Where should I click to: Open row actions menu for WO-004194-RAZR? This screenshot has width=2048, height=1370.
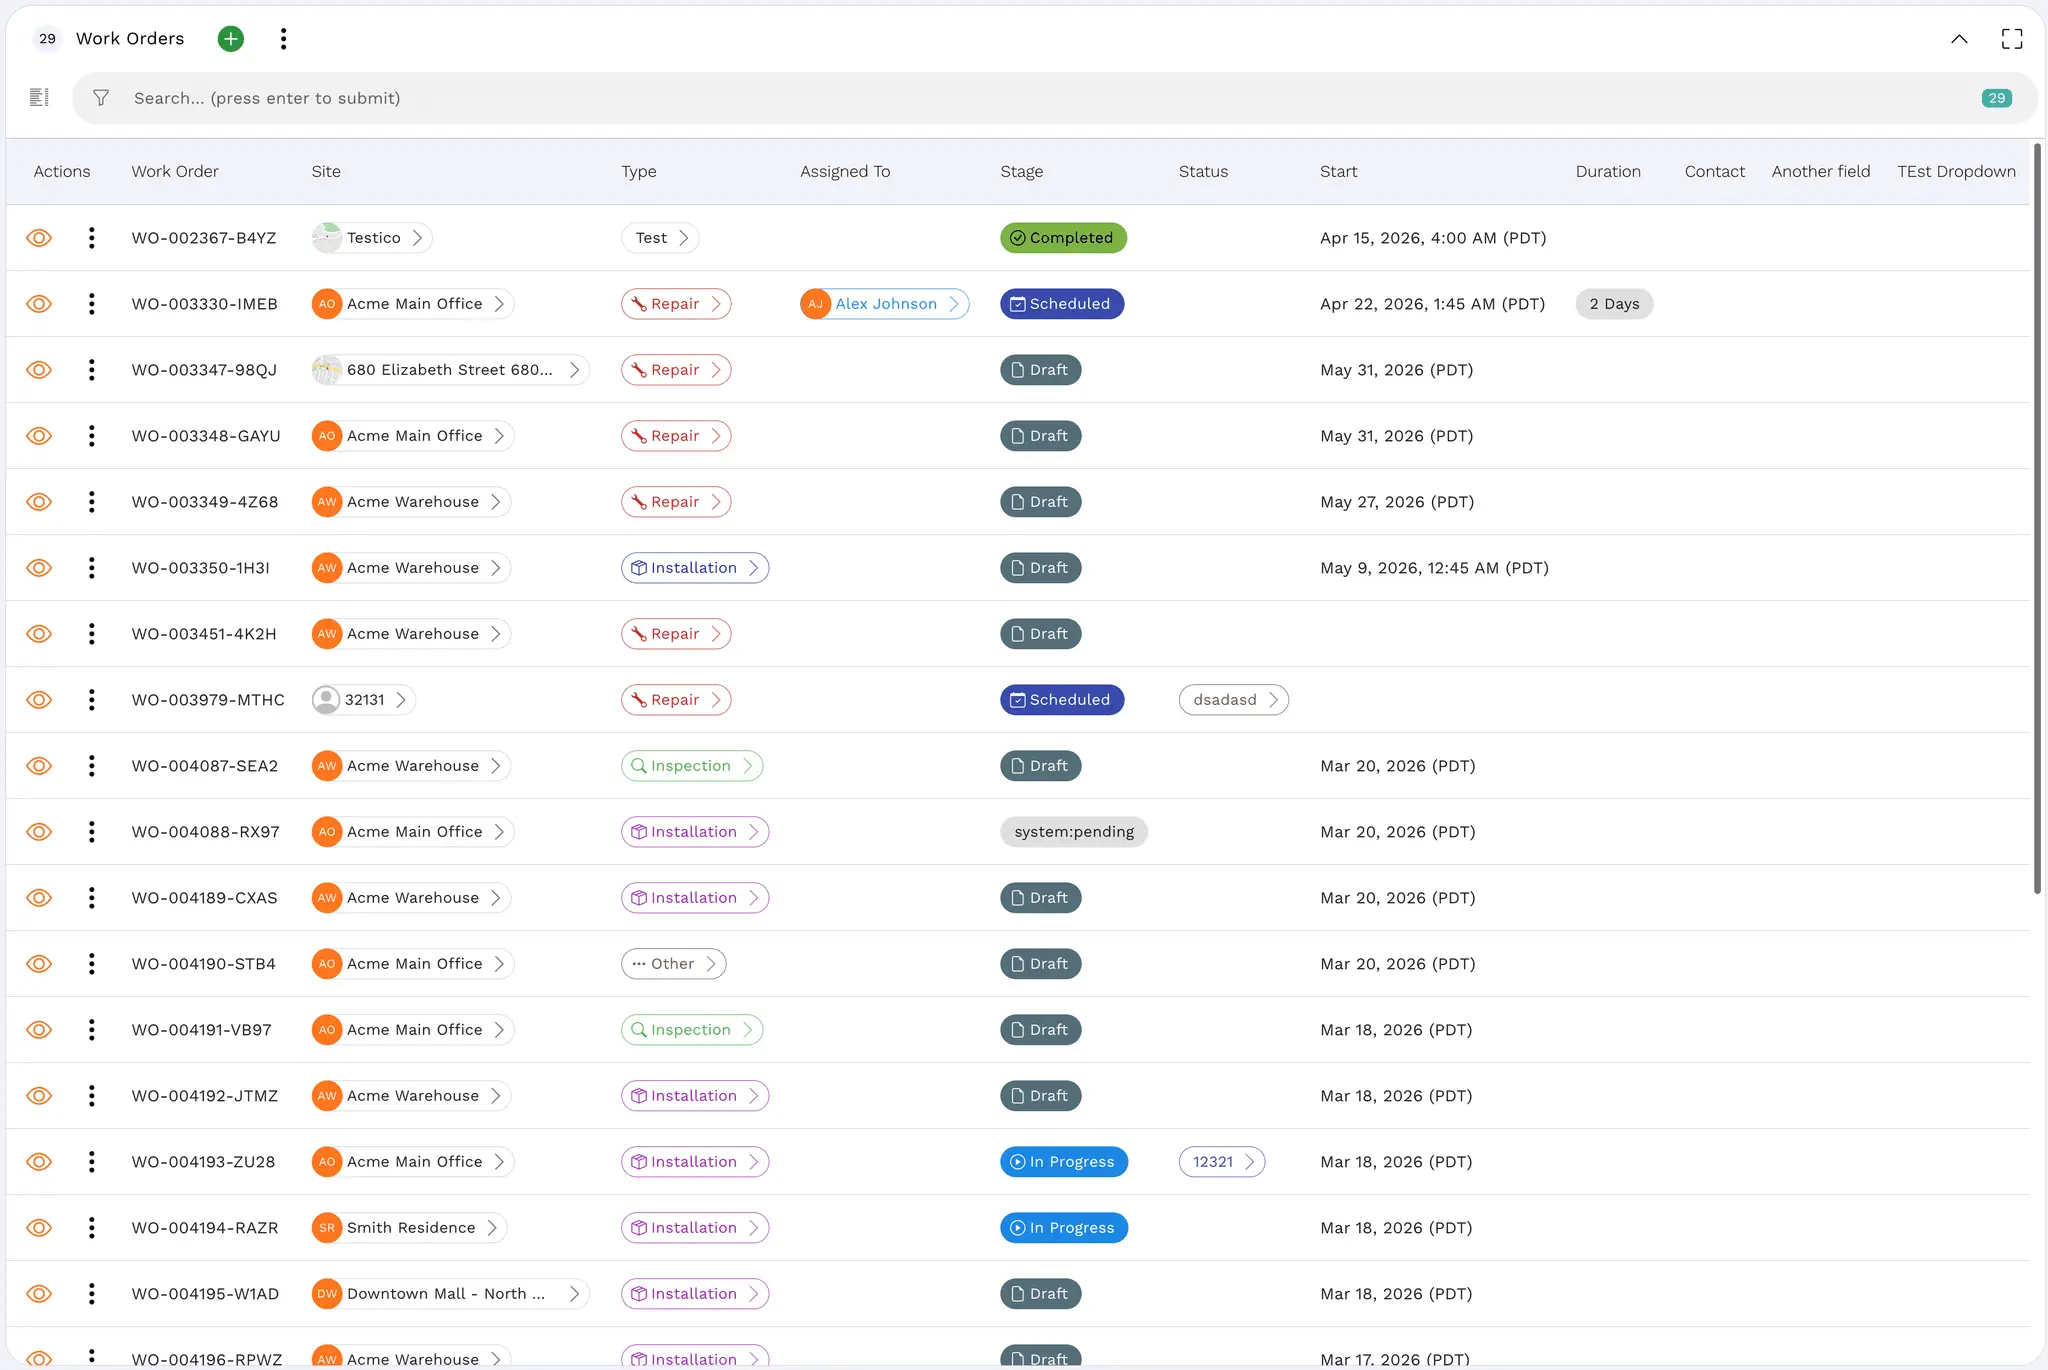92,1228
